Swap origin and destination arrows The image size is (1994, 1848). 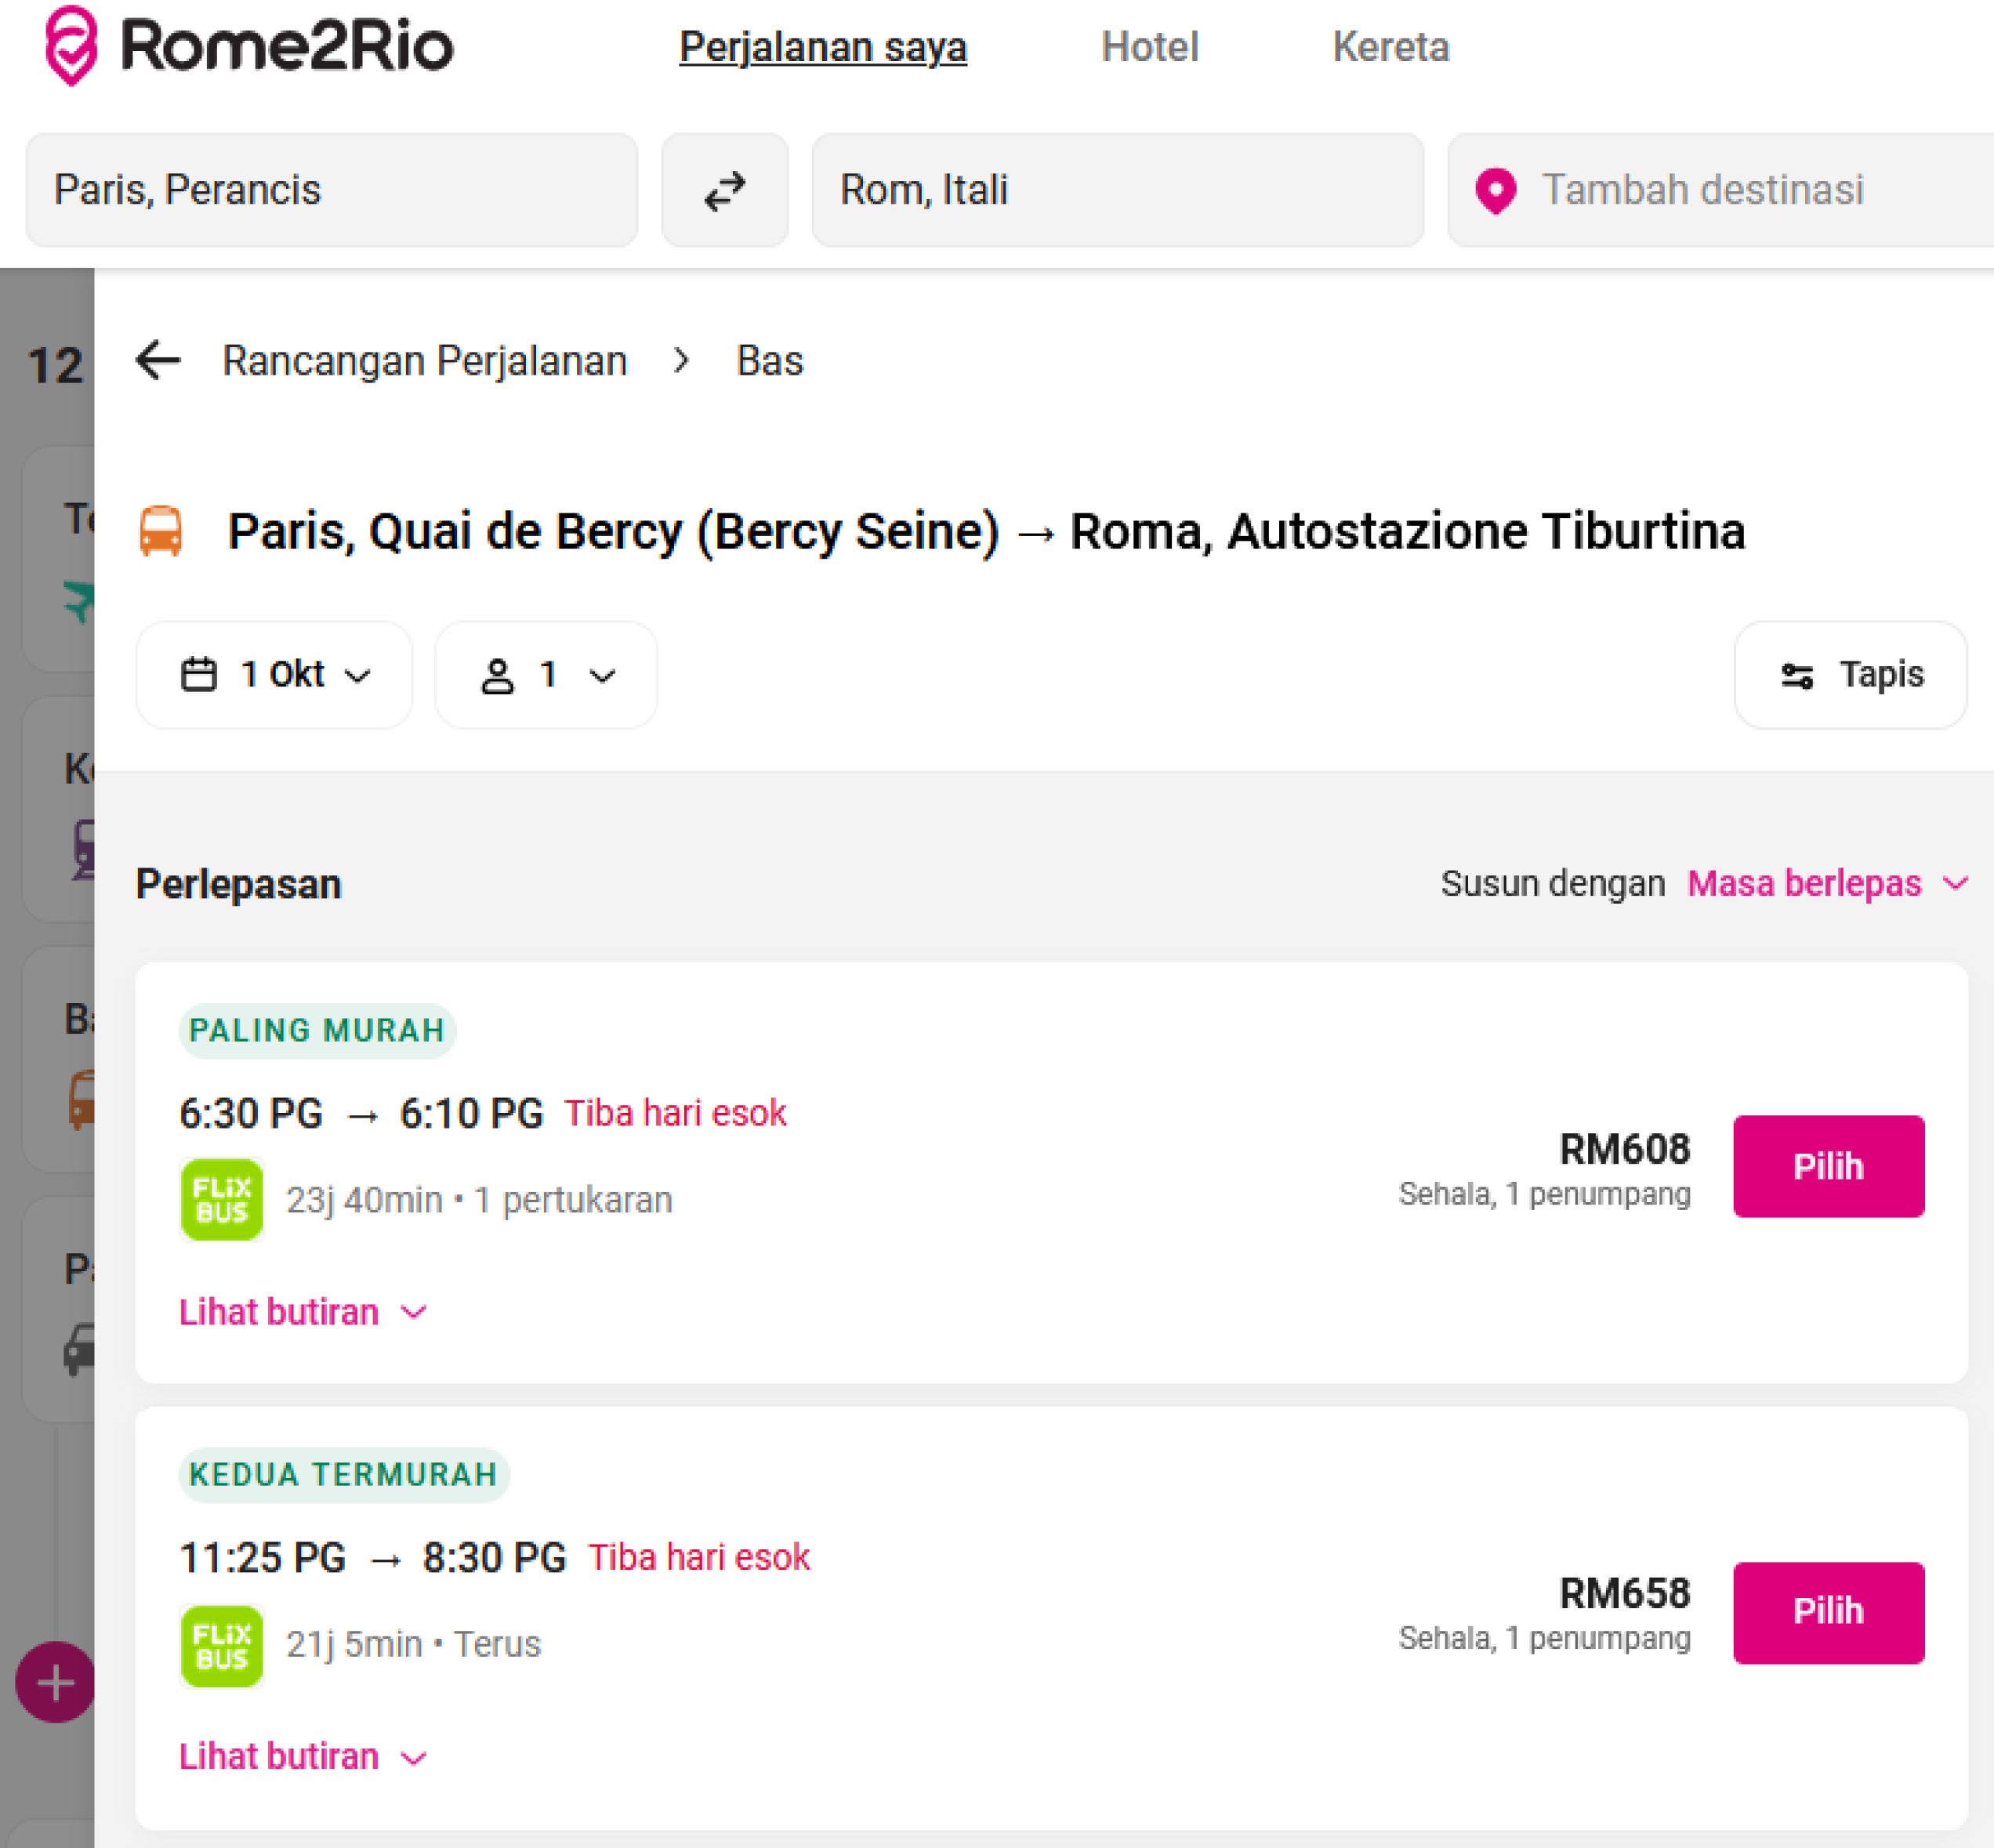coord(724,190)
